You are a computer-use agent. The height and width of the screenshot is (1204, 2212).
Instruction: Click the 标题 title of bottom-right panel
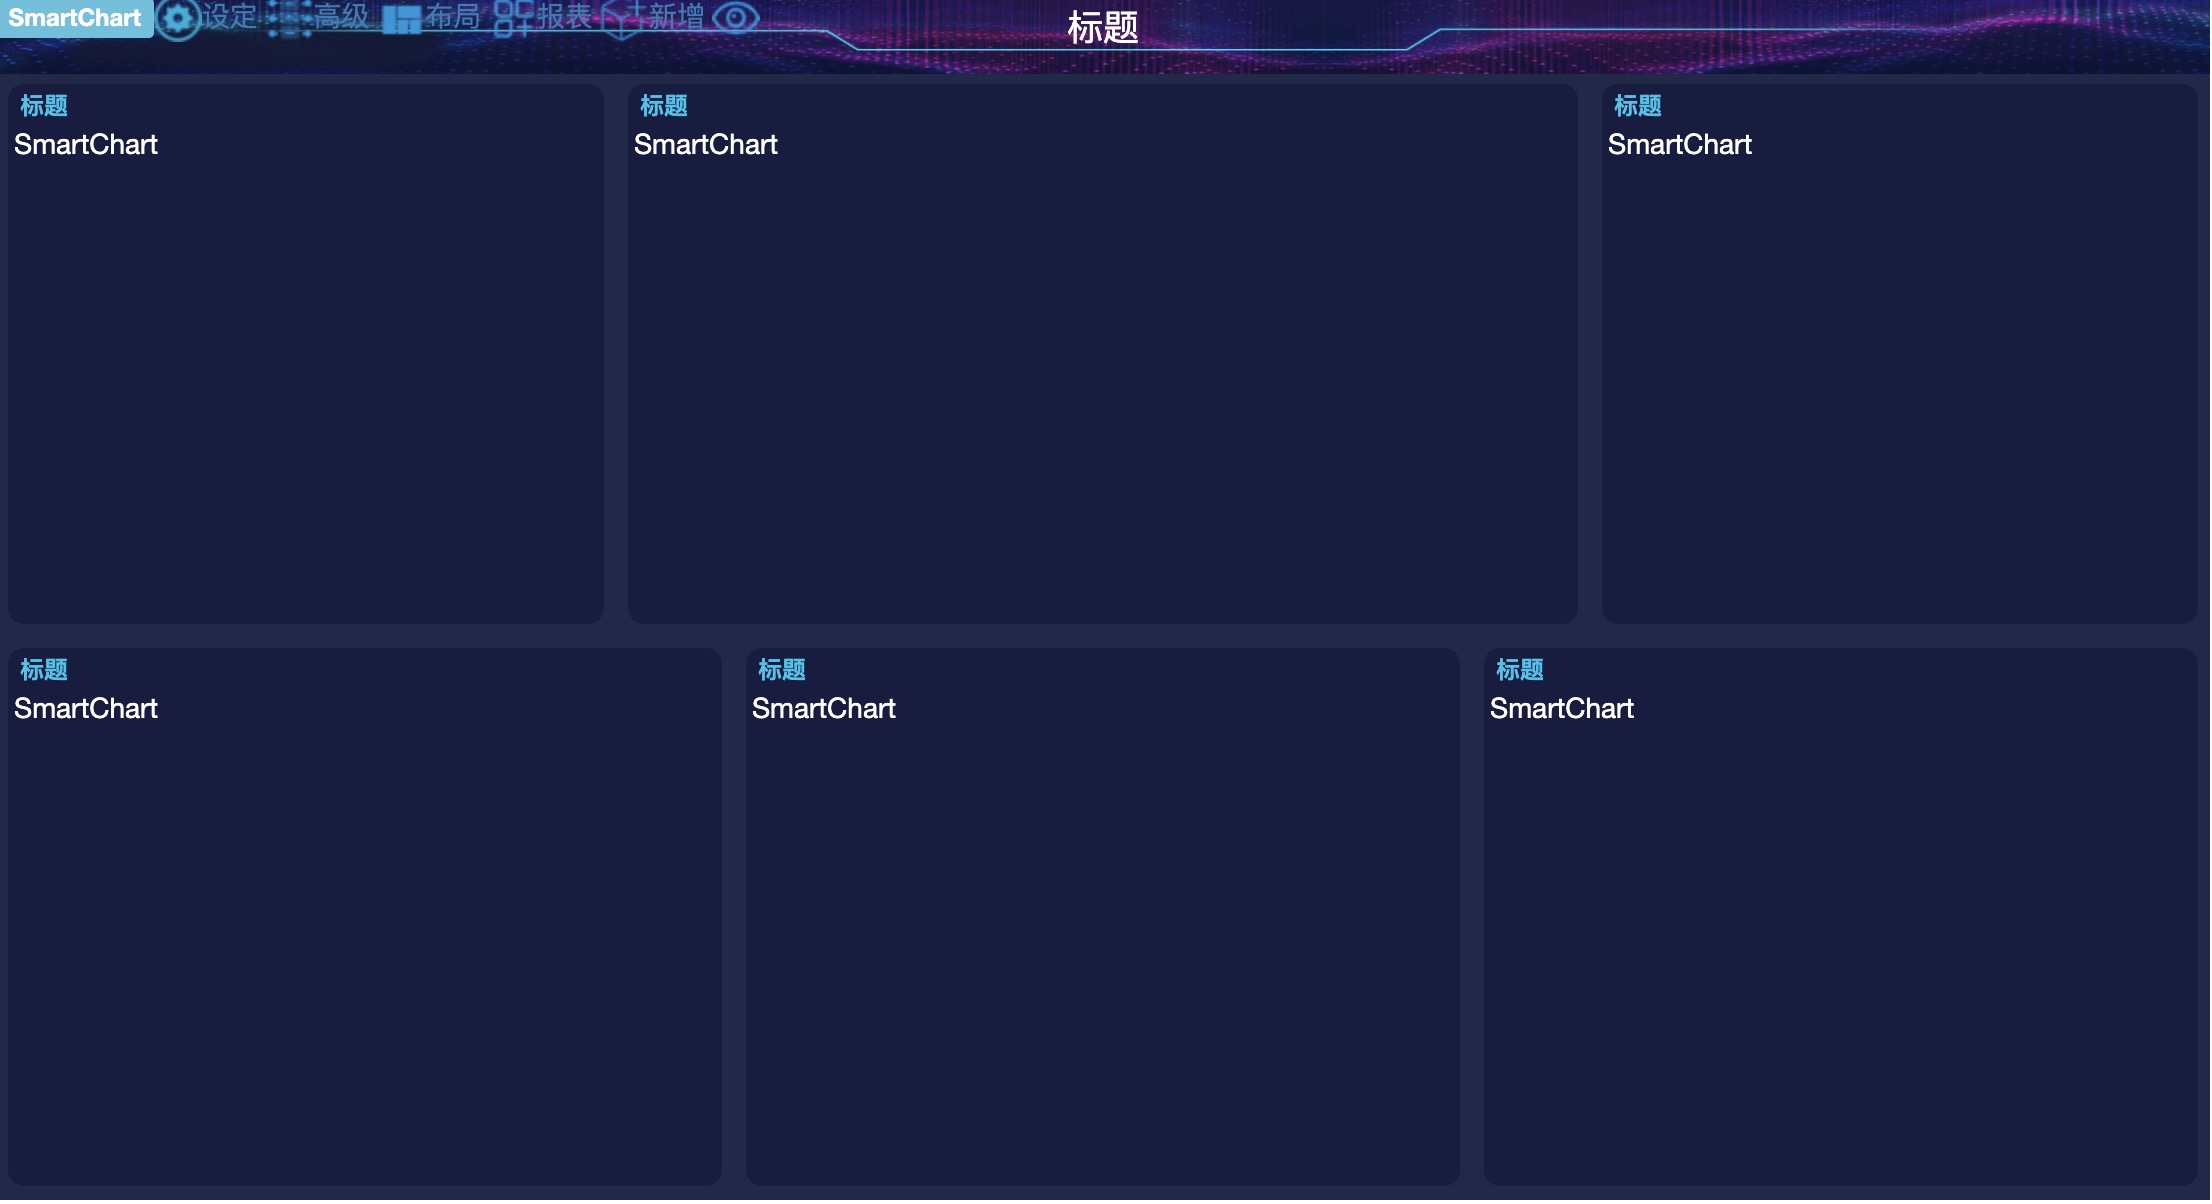point(1520,670)
